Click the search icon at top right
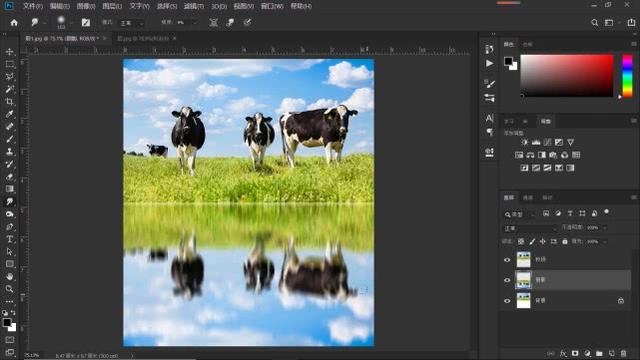The width and height of the screenshot is (640, 360). coord(595,23)
